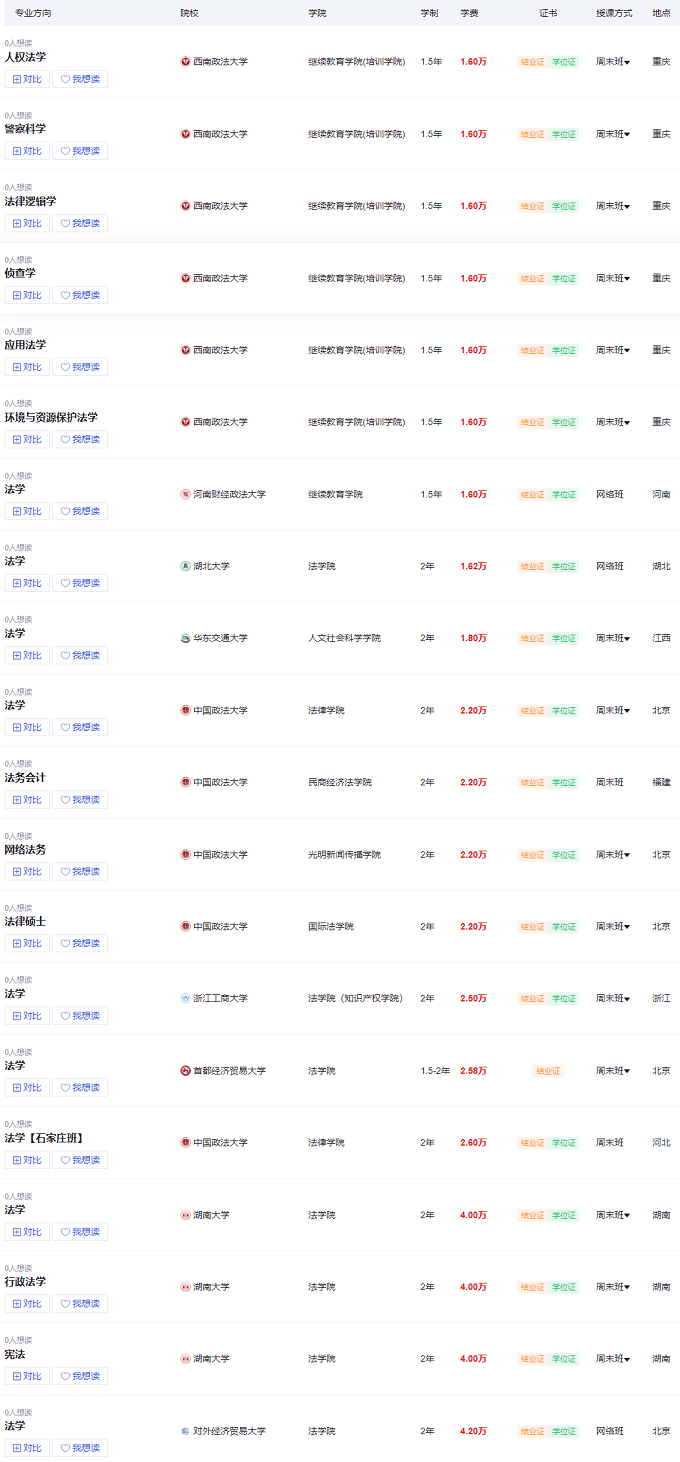This screenshot has height=1462, width=680.
Task: Click the 湖南大学 logo in 行政法学 row
Action: [x=185, y=1287]
